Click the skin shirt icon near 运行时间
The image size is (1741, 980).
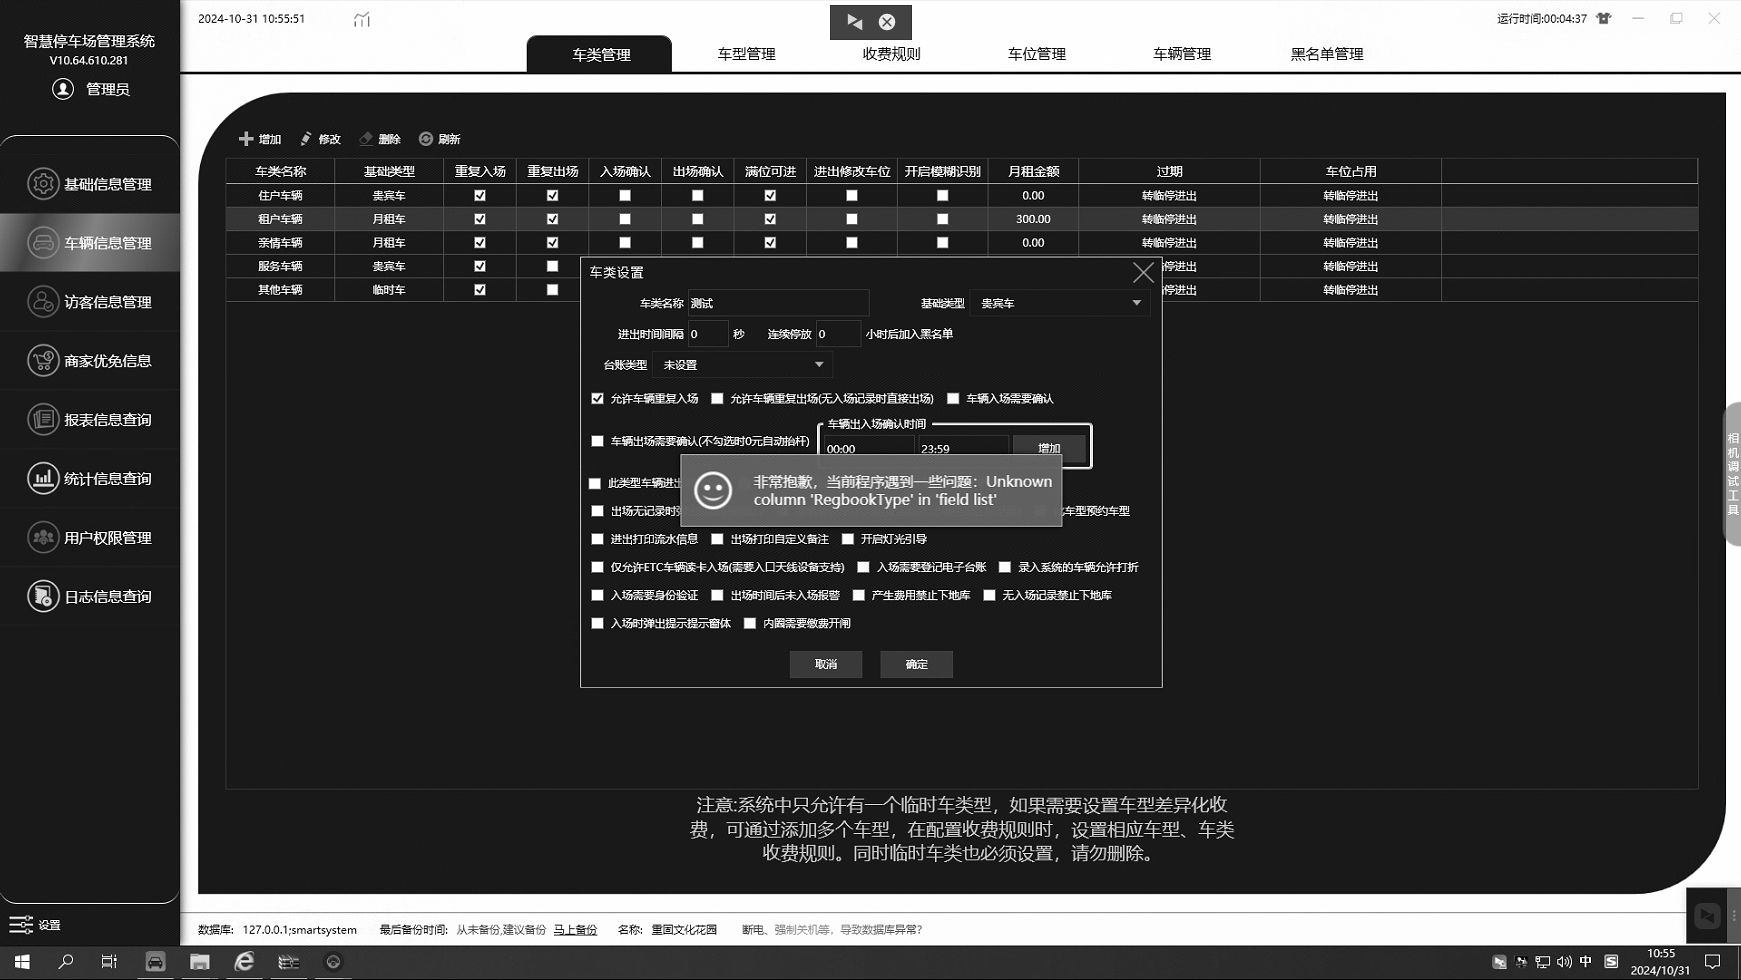(x=1604, y=18)
